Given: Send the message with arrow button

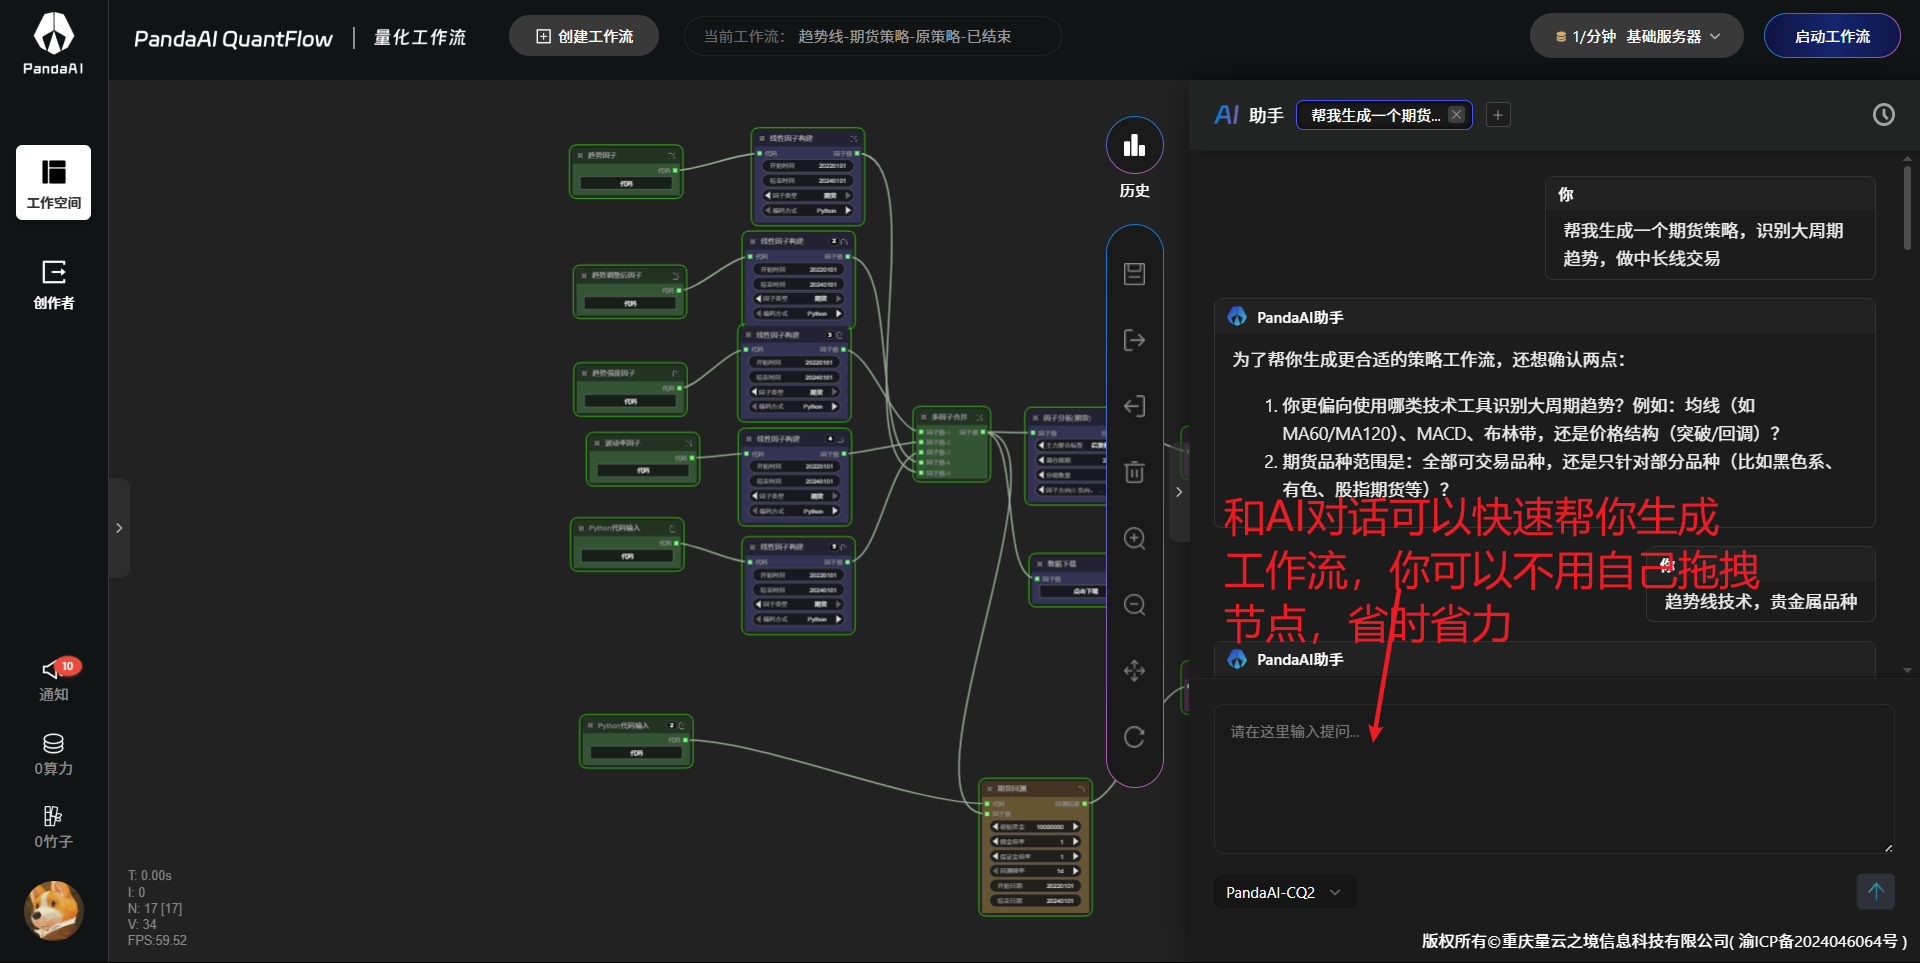Looking at the screenshot, I should click(1875, 891).
